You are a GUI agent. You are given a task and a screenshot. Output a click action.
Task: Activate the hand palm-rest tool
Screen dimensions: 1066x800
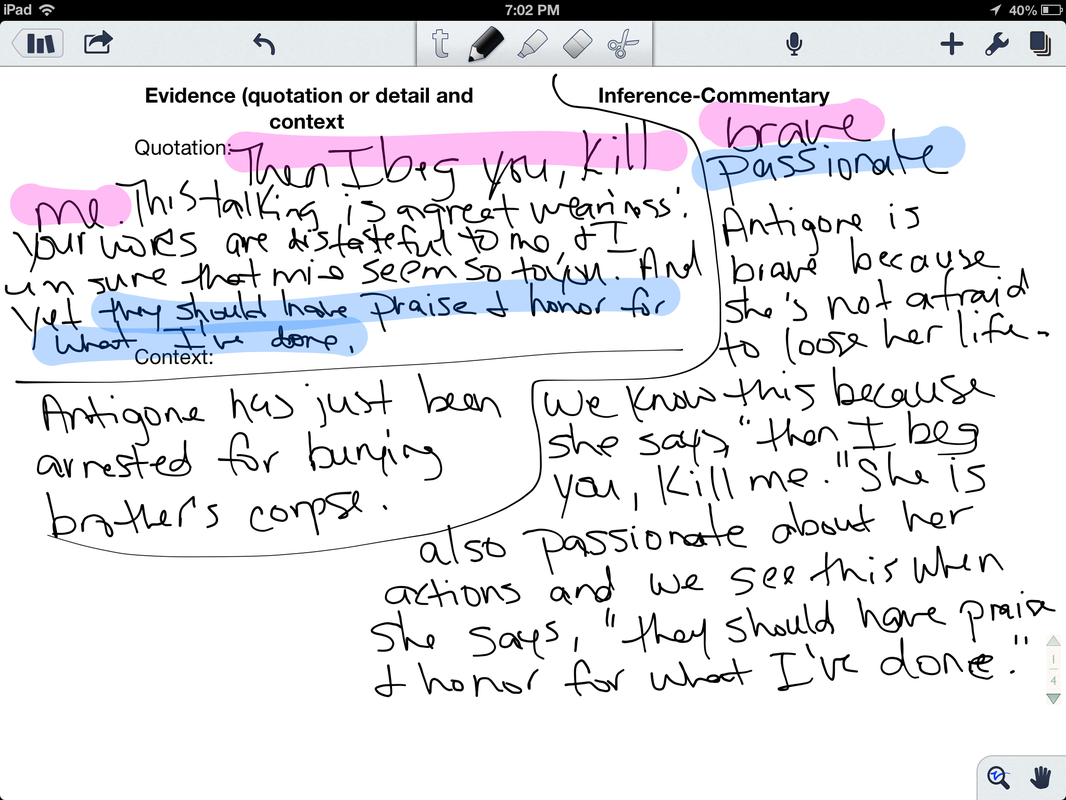coord(1040,777)
